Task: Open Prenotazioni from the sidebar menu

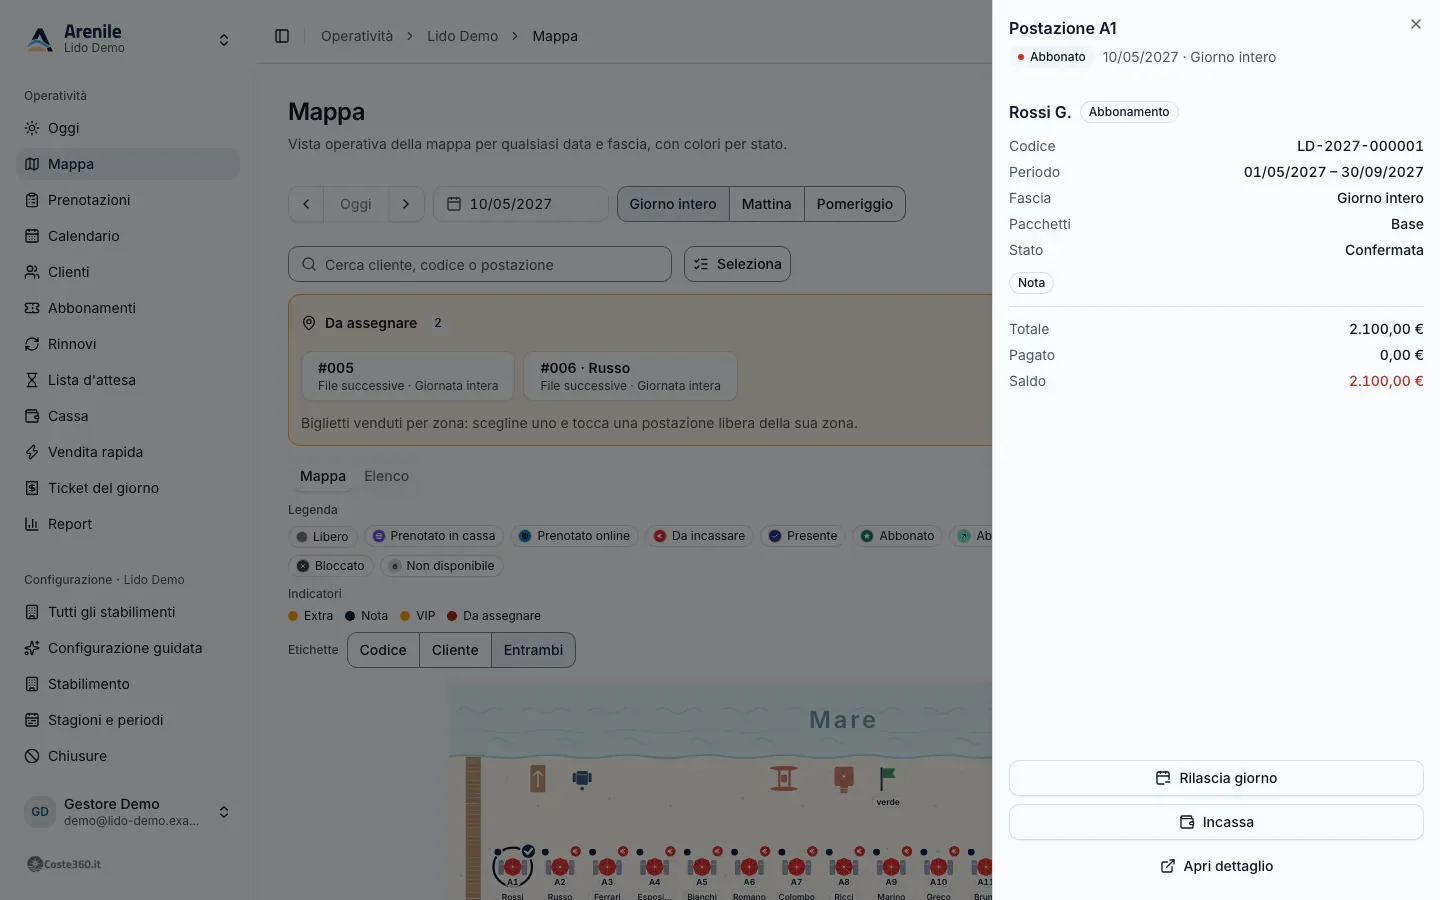Action: pos(129,200)
